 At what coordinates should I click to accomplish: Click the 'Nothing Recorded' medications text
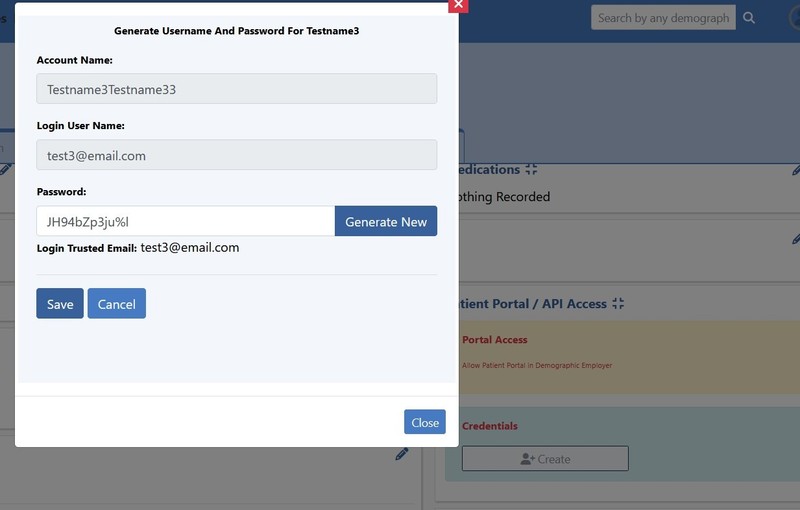pyautogui.click(x=504, y=197)
